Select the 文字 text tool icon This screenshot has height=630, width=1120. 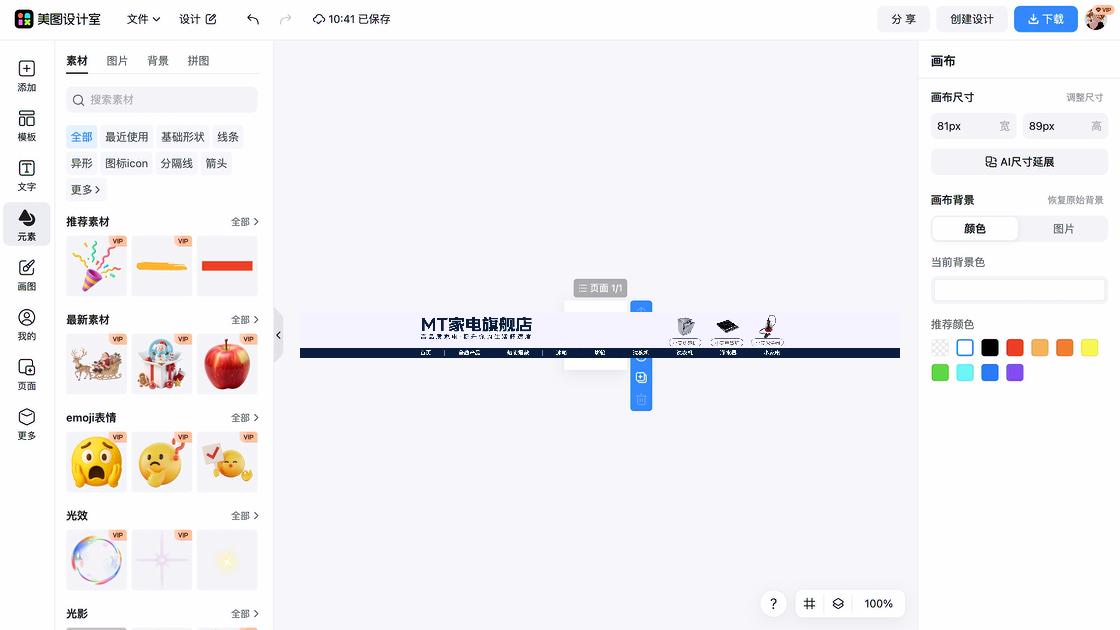click(25, 173)
